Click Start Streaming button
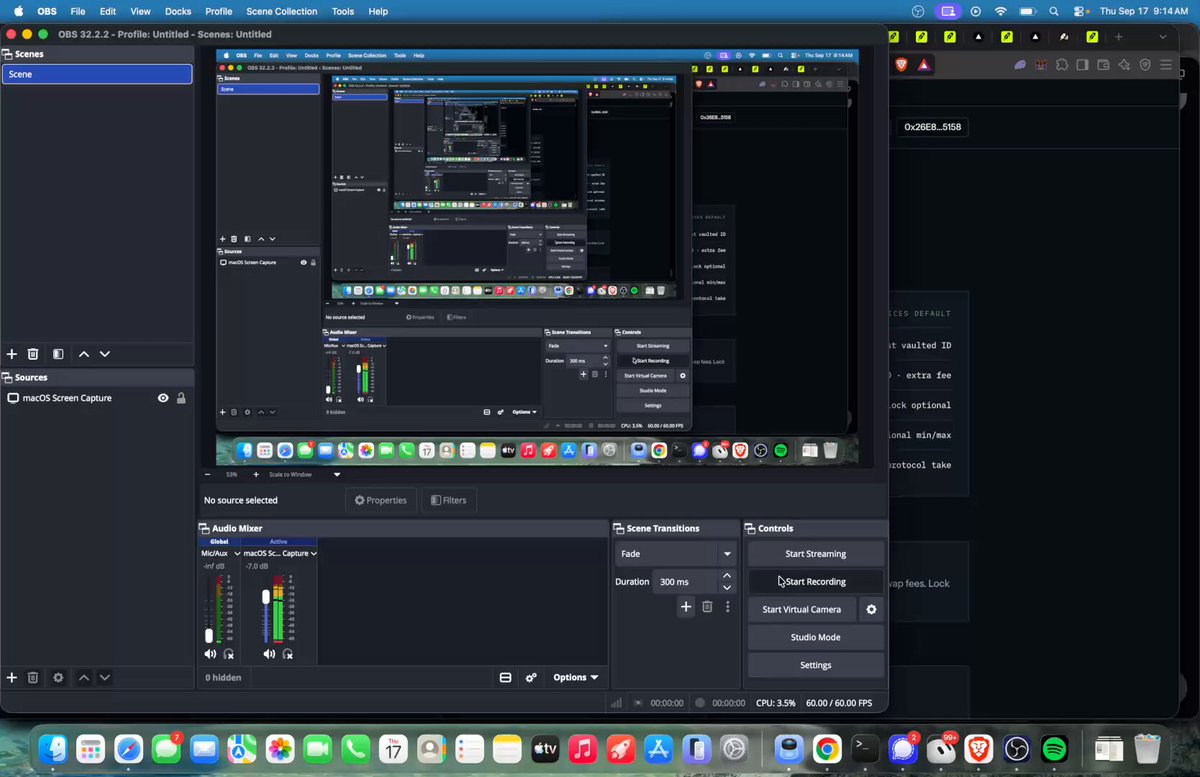1200x777 pixels. [816, 553]
